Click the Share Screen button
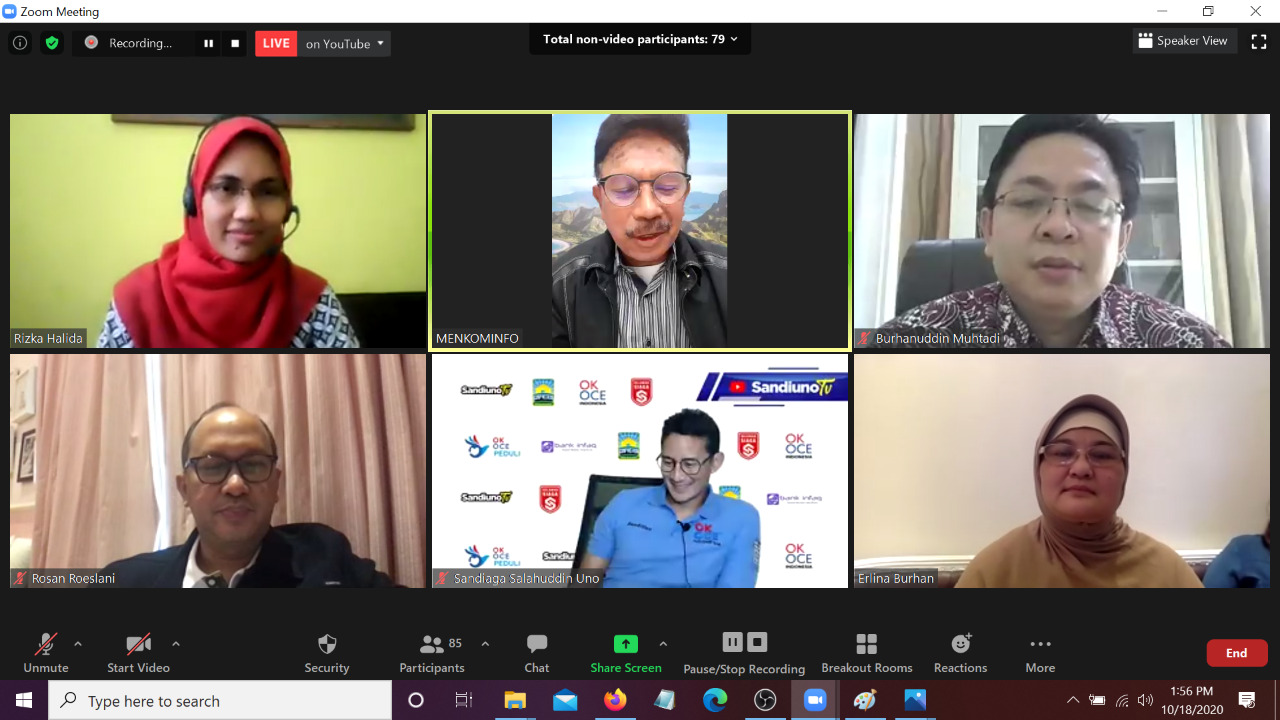Viewport: 1280px width, 720px height. 626,653
